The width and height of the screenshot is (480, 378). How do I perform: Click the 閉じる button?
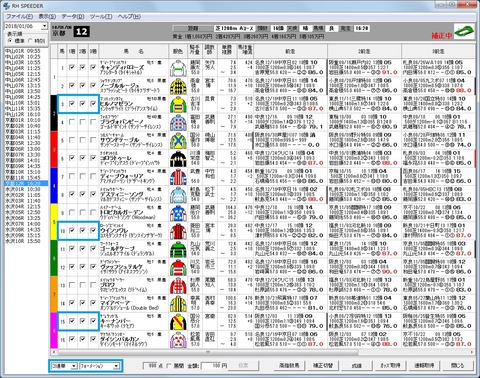click(x=458, y=365)
